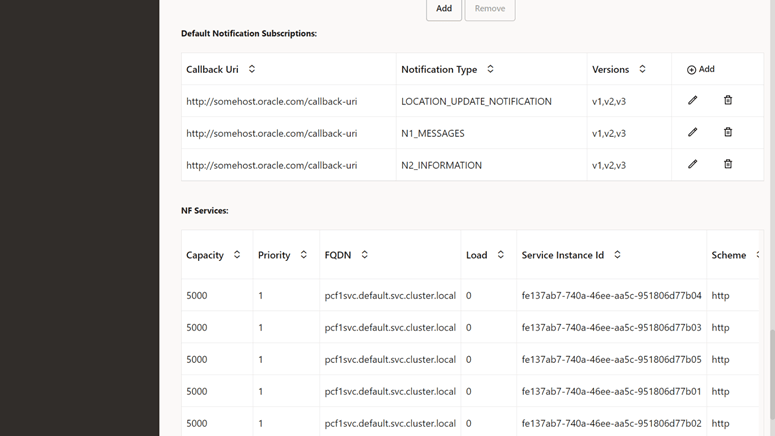Sort NF Services by Priority

304,255
